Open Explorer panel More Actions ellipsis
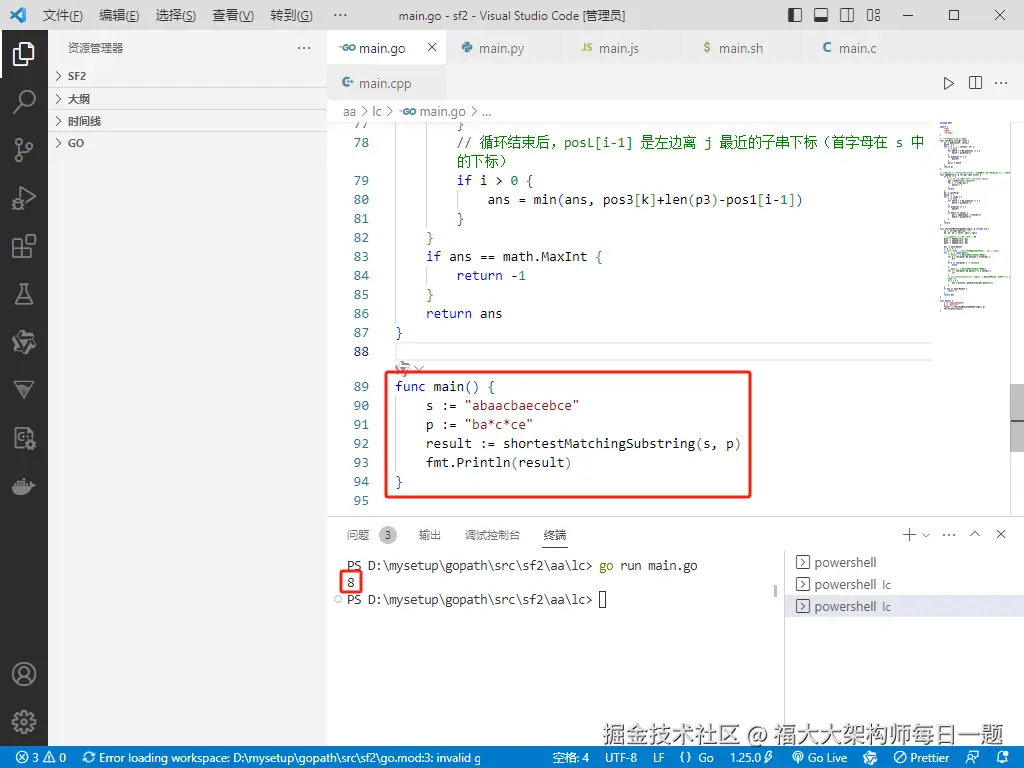This screenshot has height=768, width=1024. pos(304,48)
